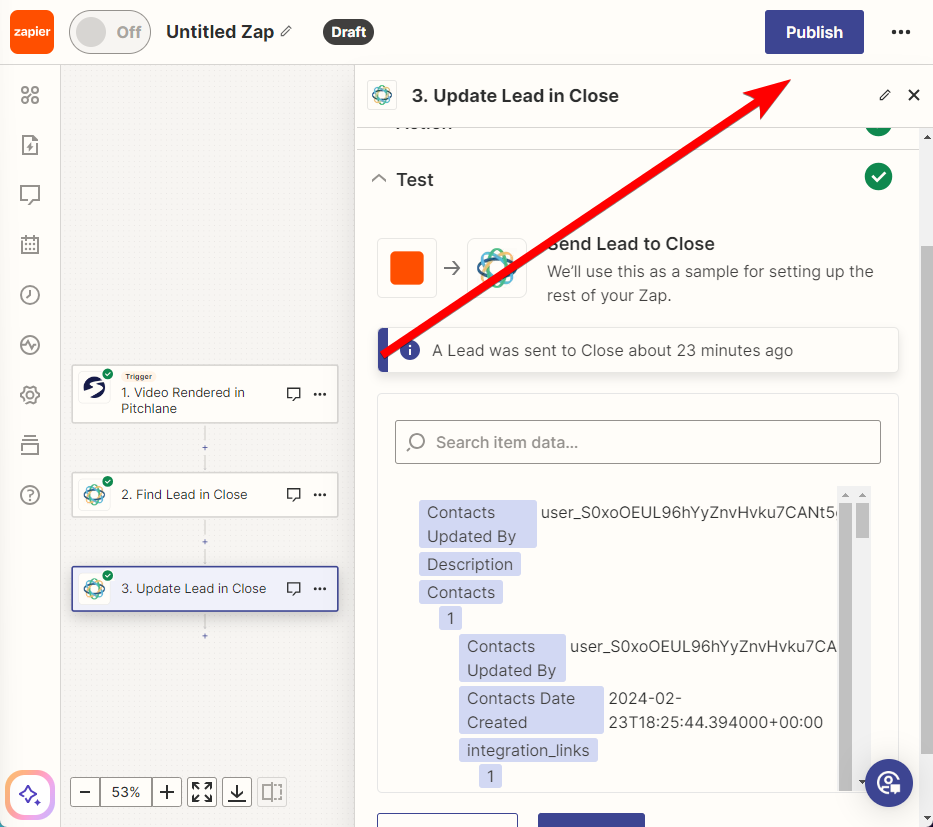Viewport: 933px width, 827px height.
Task: Edit the Untitled Zap name pencil
Action: pos(287,31)
